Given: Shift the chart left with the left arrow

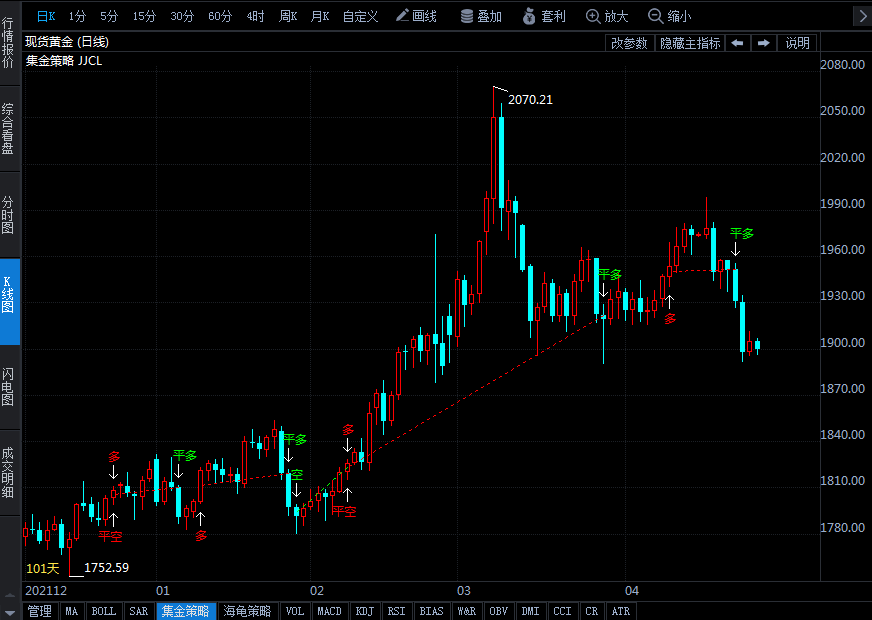Looking at the screenshot, I should [x=737, y=43].
